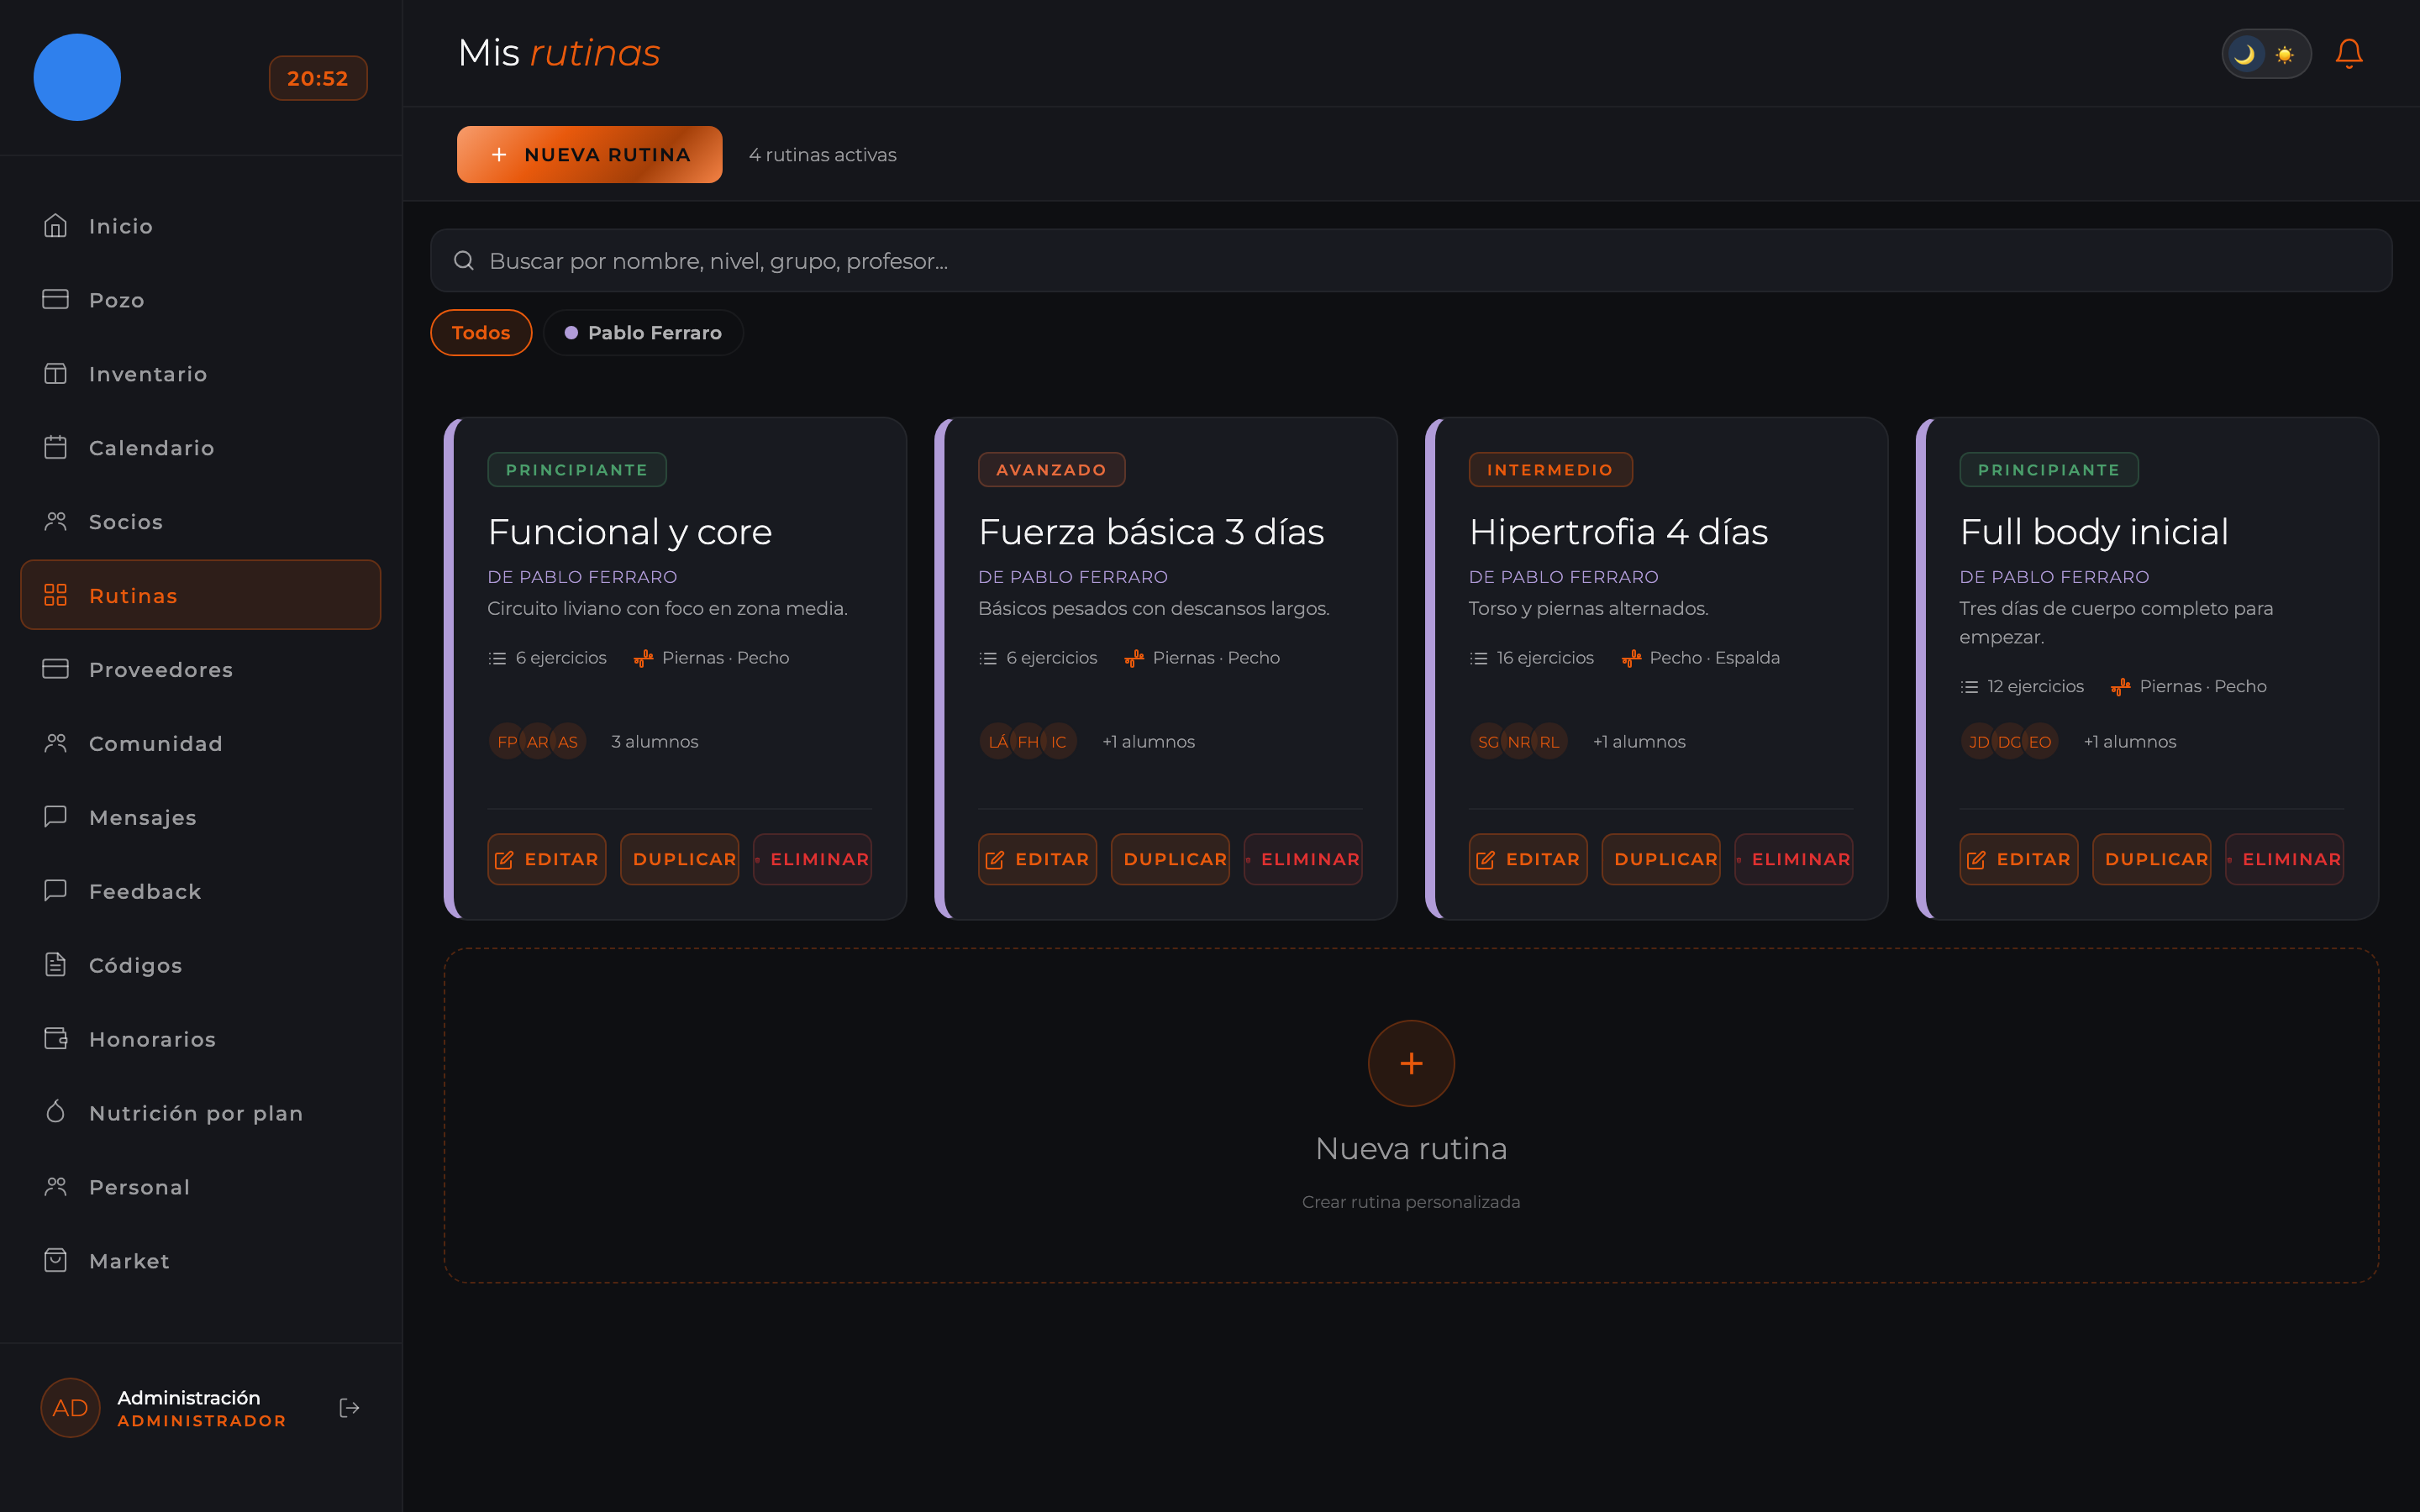Open Personal section

(200, 1187)
